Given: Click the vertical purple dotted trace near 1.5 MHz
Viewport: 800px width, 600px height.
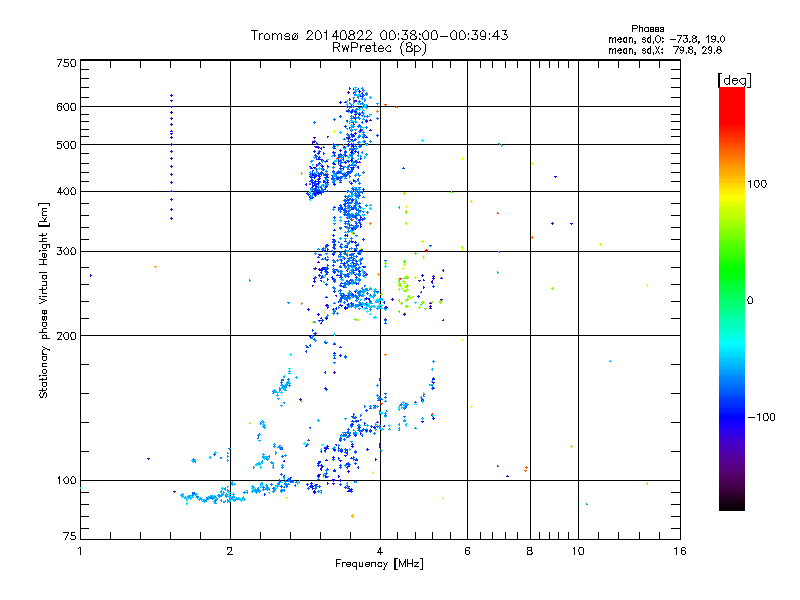Looking at the screenshot, I should tap(171, 157).
